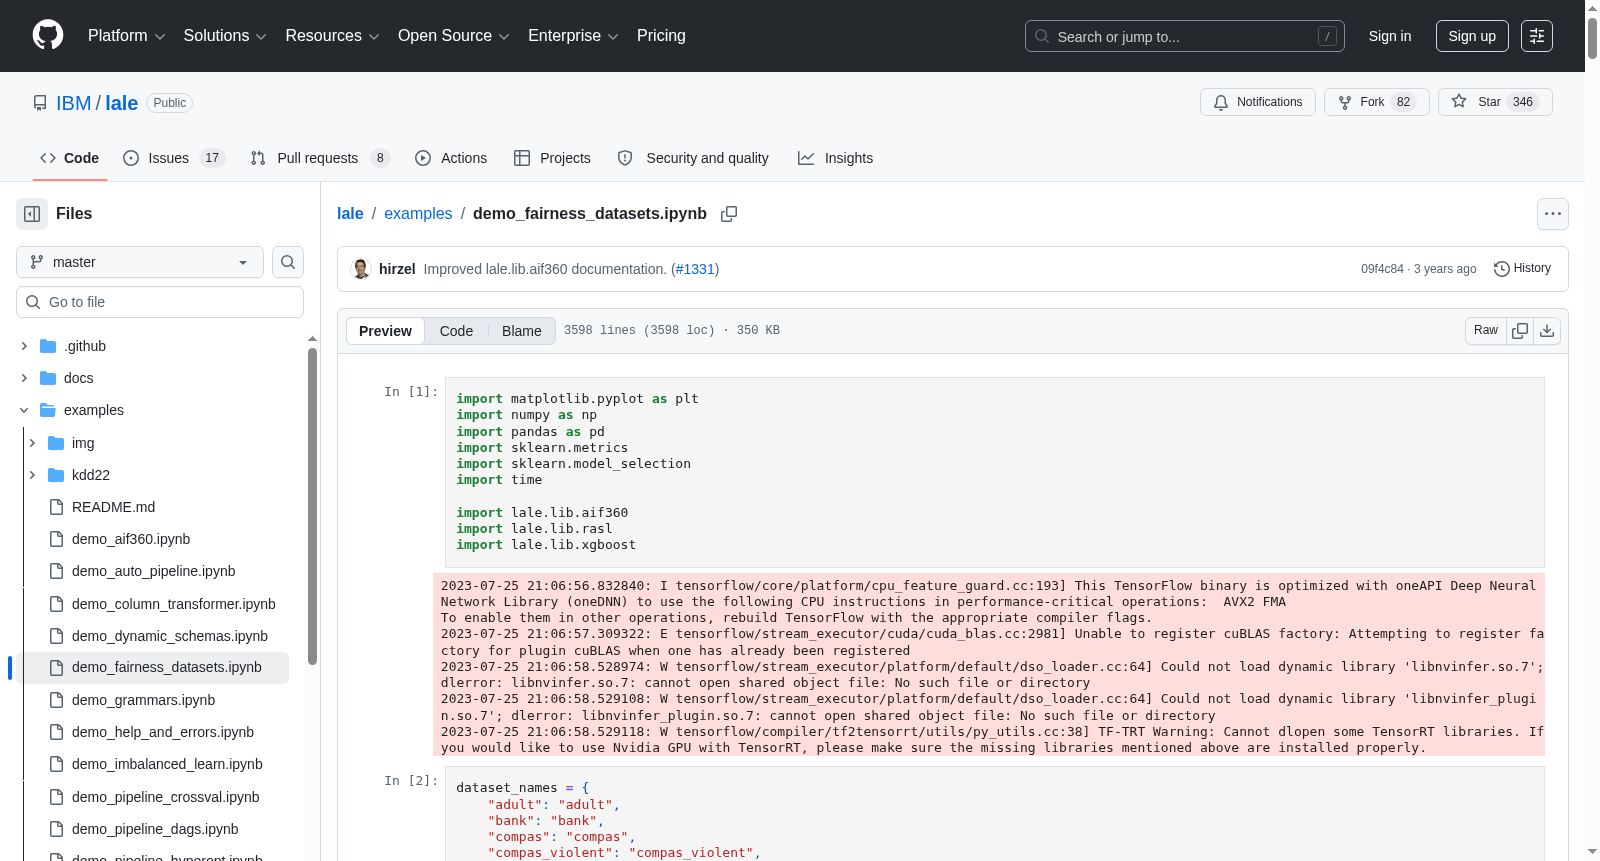Open the Actions tab
The height and width of the screenshot is (861, 1600).
tap(451, 158)
